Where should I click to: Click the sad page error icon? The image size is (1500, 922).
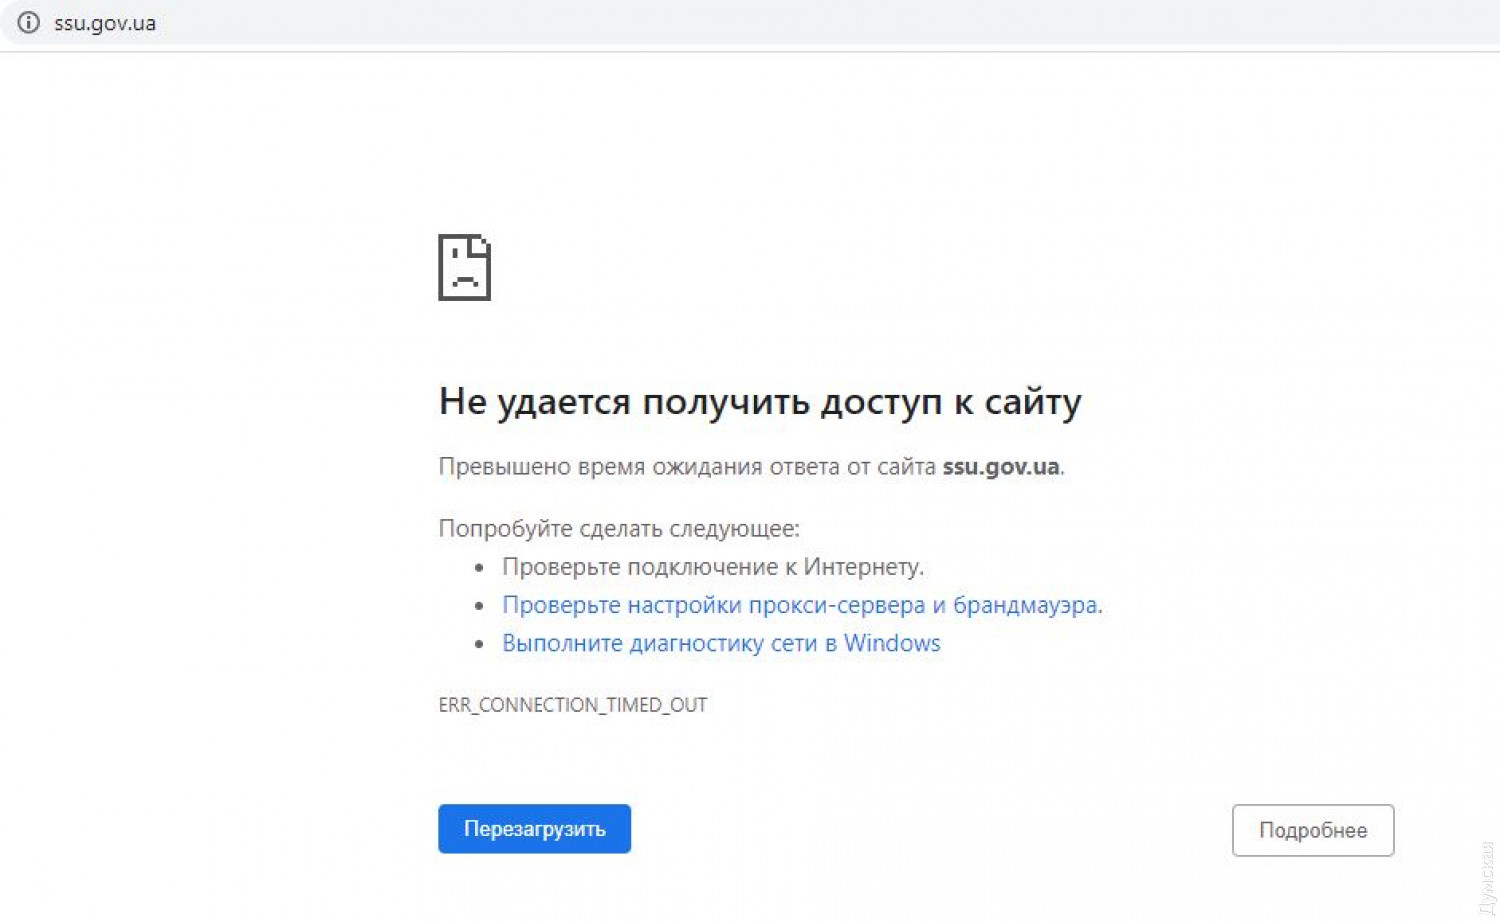pyautogui.click(x=464, y=267)
